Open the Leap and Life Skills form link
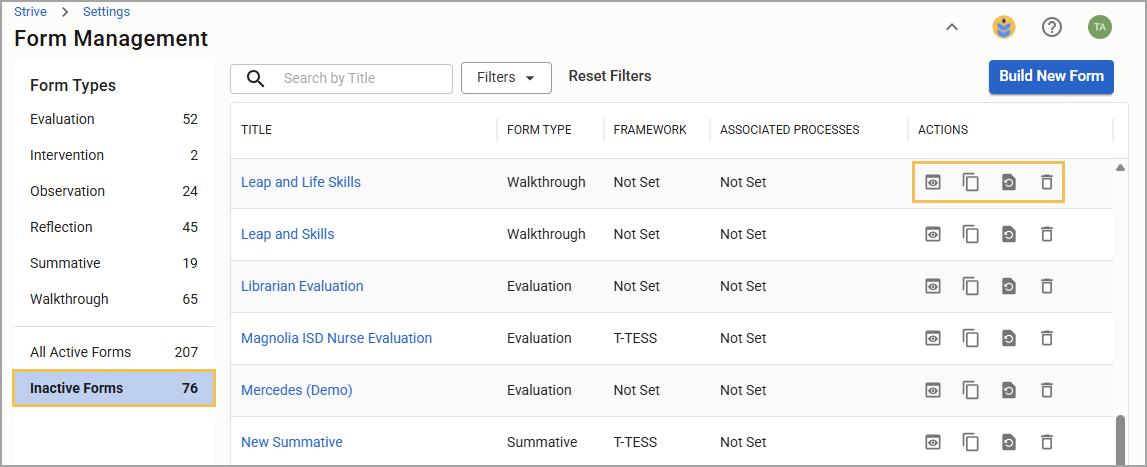The height and width of the screenshot is (467, 1147). (301, 182)
